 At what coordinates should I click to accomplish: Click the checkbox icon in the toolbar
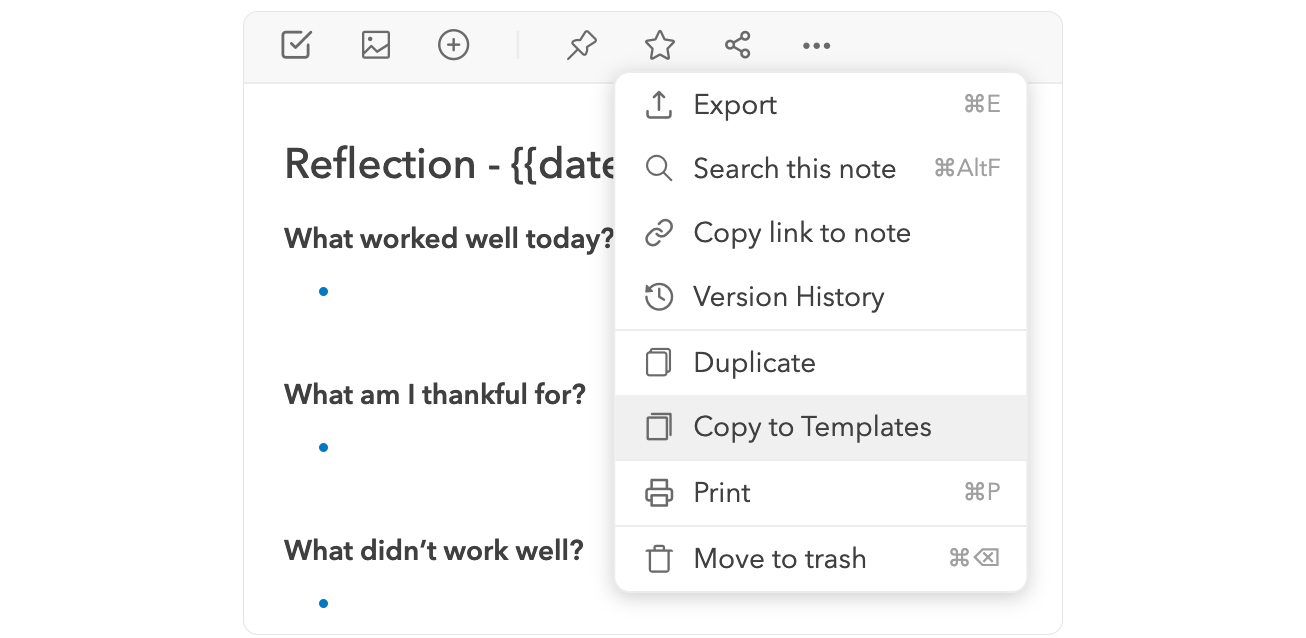[x=296, y=45]
